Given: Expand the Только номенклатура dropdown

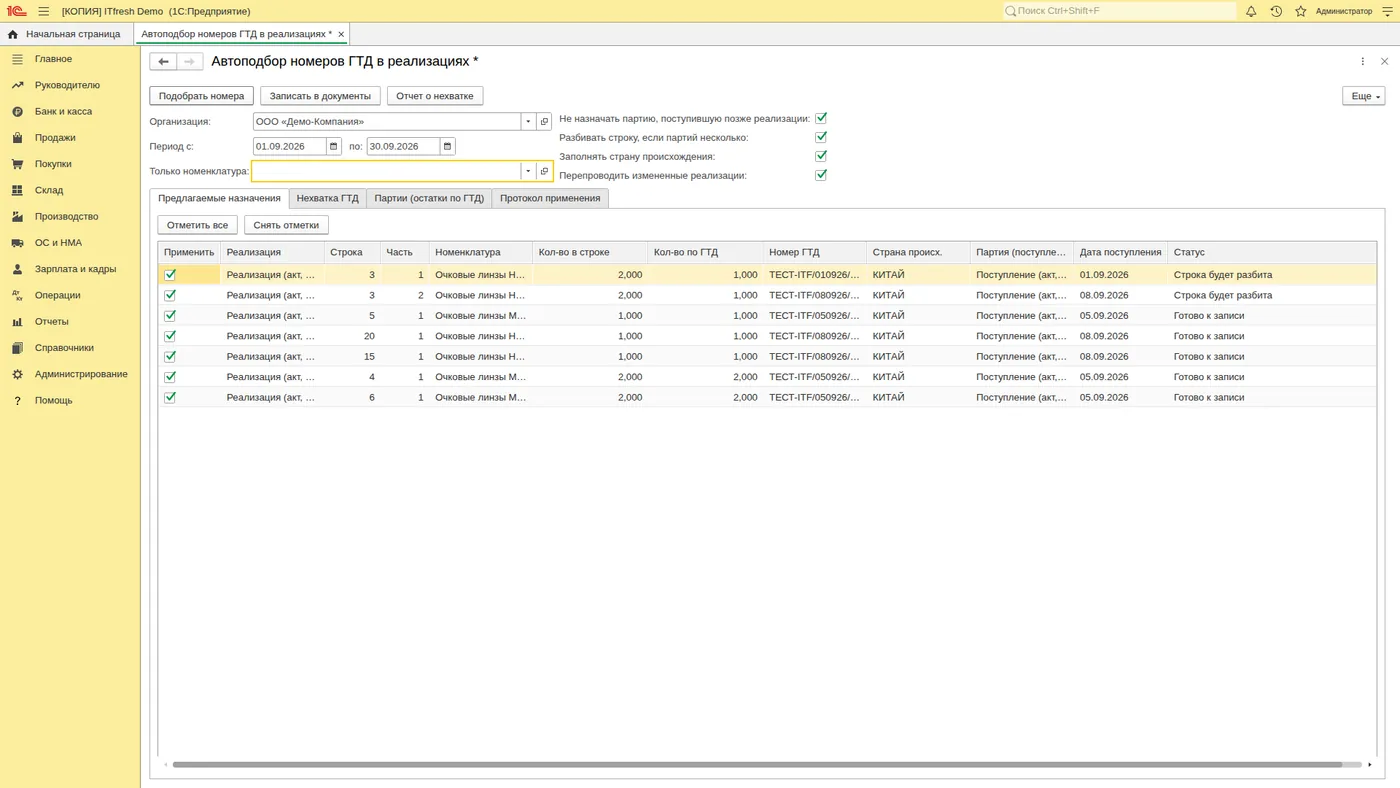Looking at the screenshot, I should tap(528, 171).
